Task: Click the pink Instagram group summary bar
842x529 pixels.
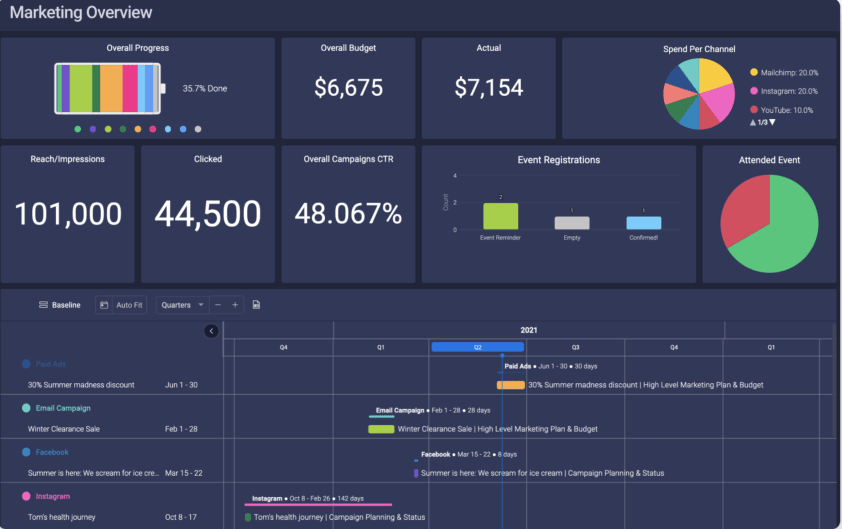Action: pos(318,504)
